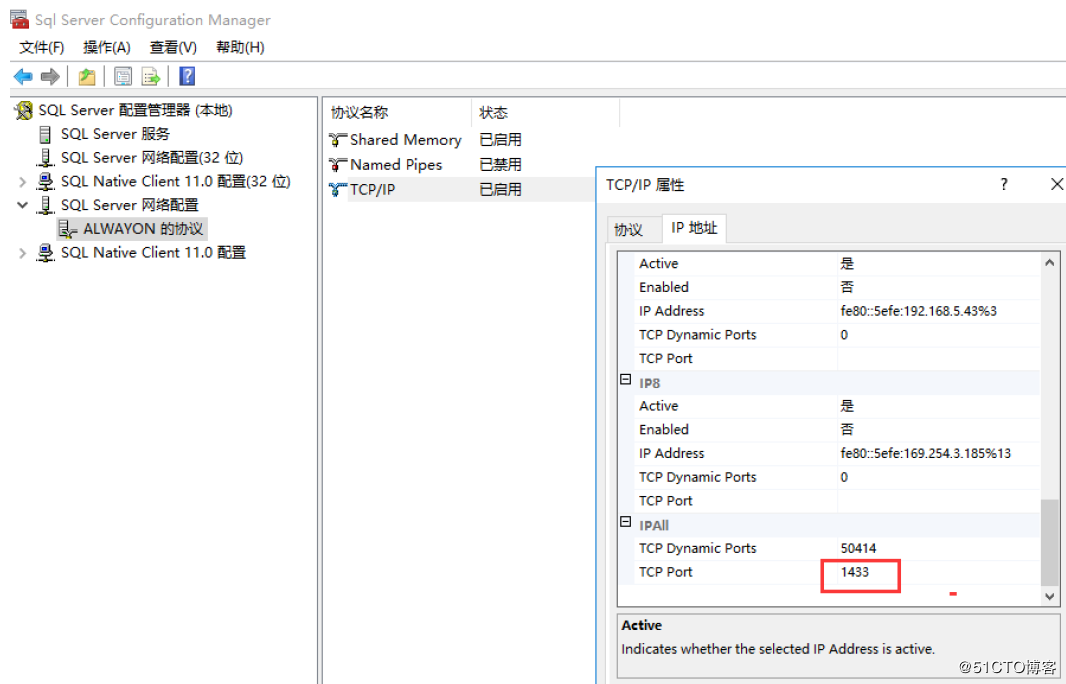
Task: Select the SQL Server 配置管理器 (本地) root
Action: click(135, 110)
